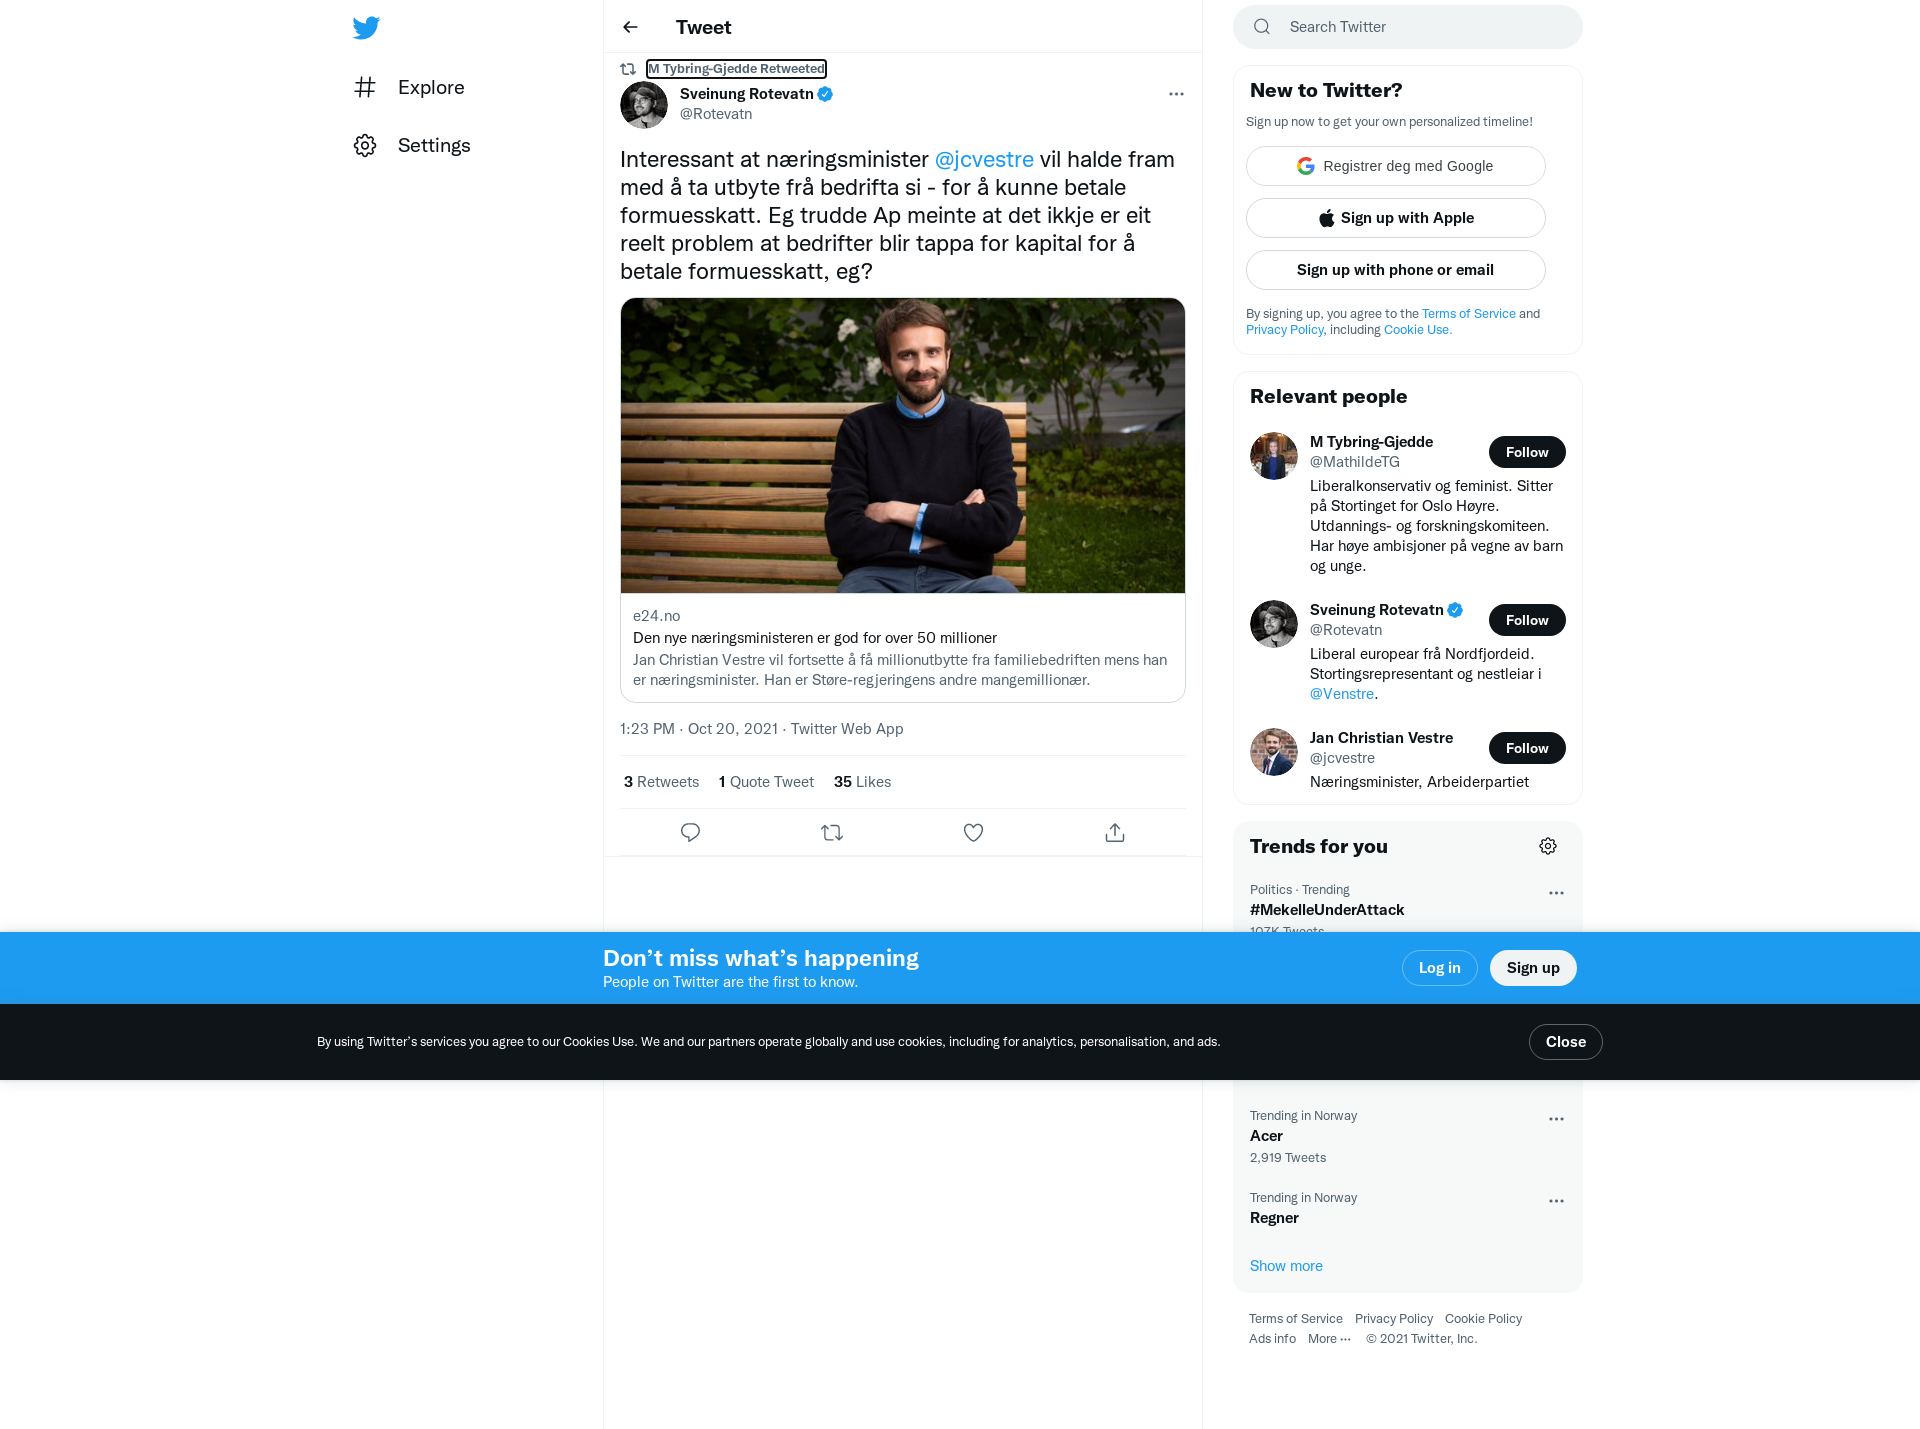The width and height of the screenshot is (1920, 1429).
Task: Reply to tweet via speech bubble icon
Action: coord(690,832)
